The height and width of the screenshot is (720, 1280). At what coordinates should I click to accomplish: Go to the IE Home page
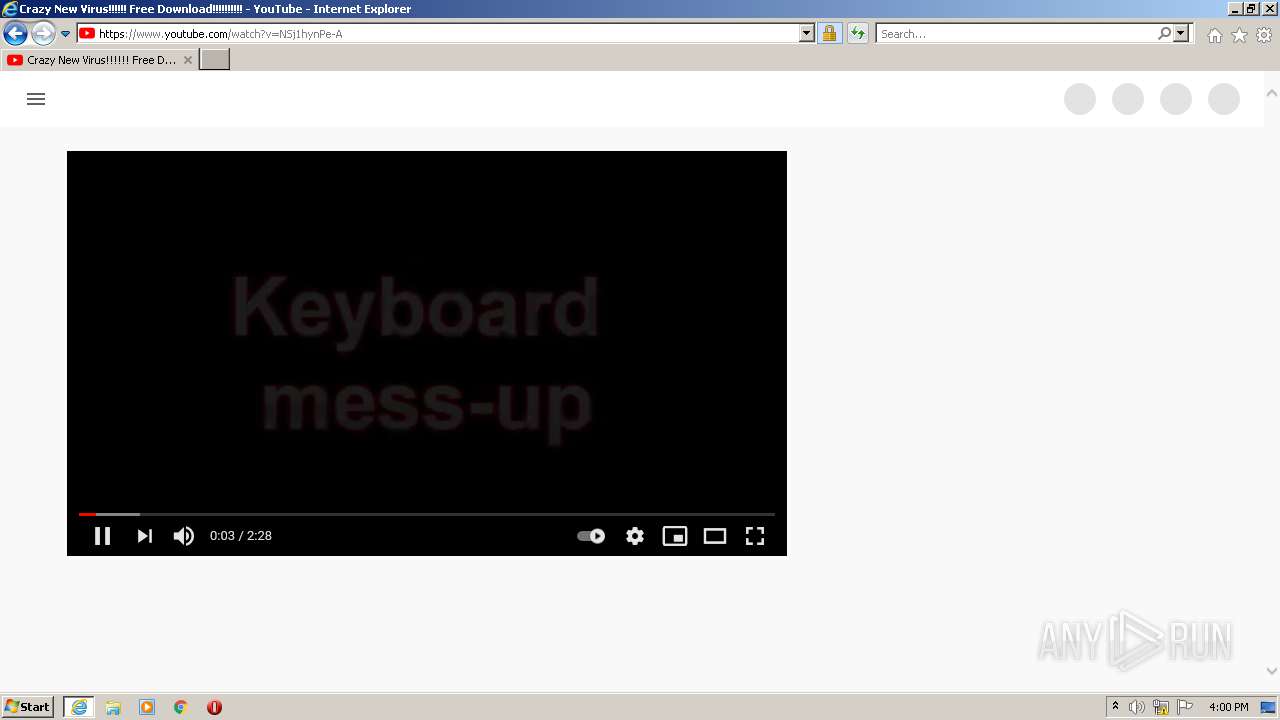(x=1214, y=35)
